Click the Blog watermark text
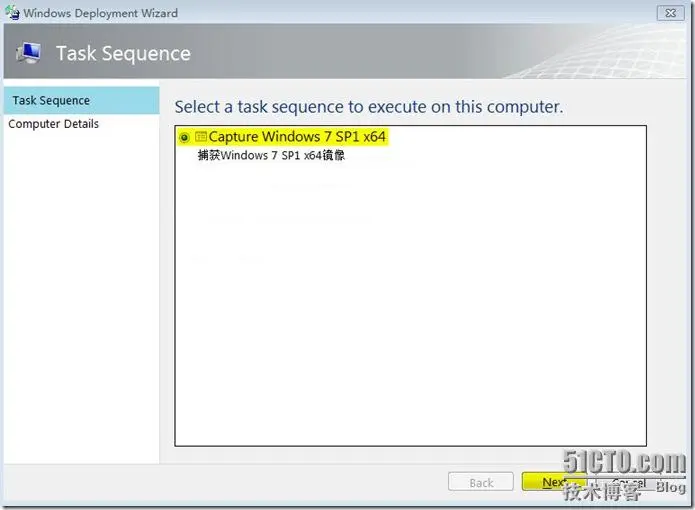 coord(671,487)
